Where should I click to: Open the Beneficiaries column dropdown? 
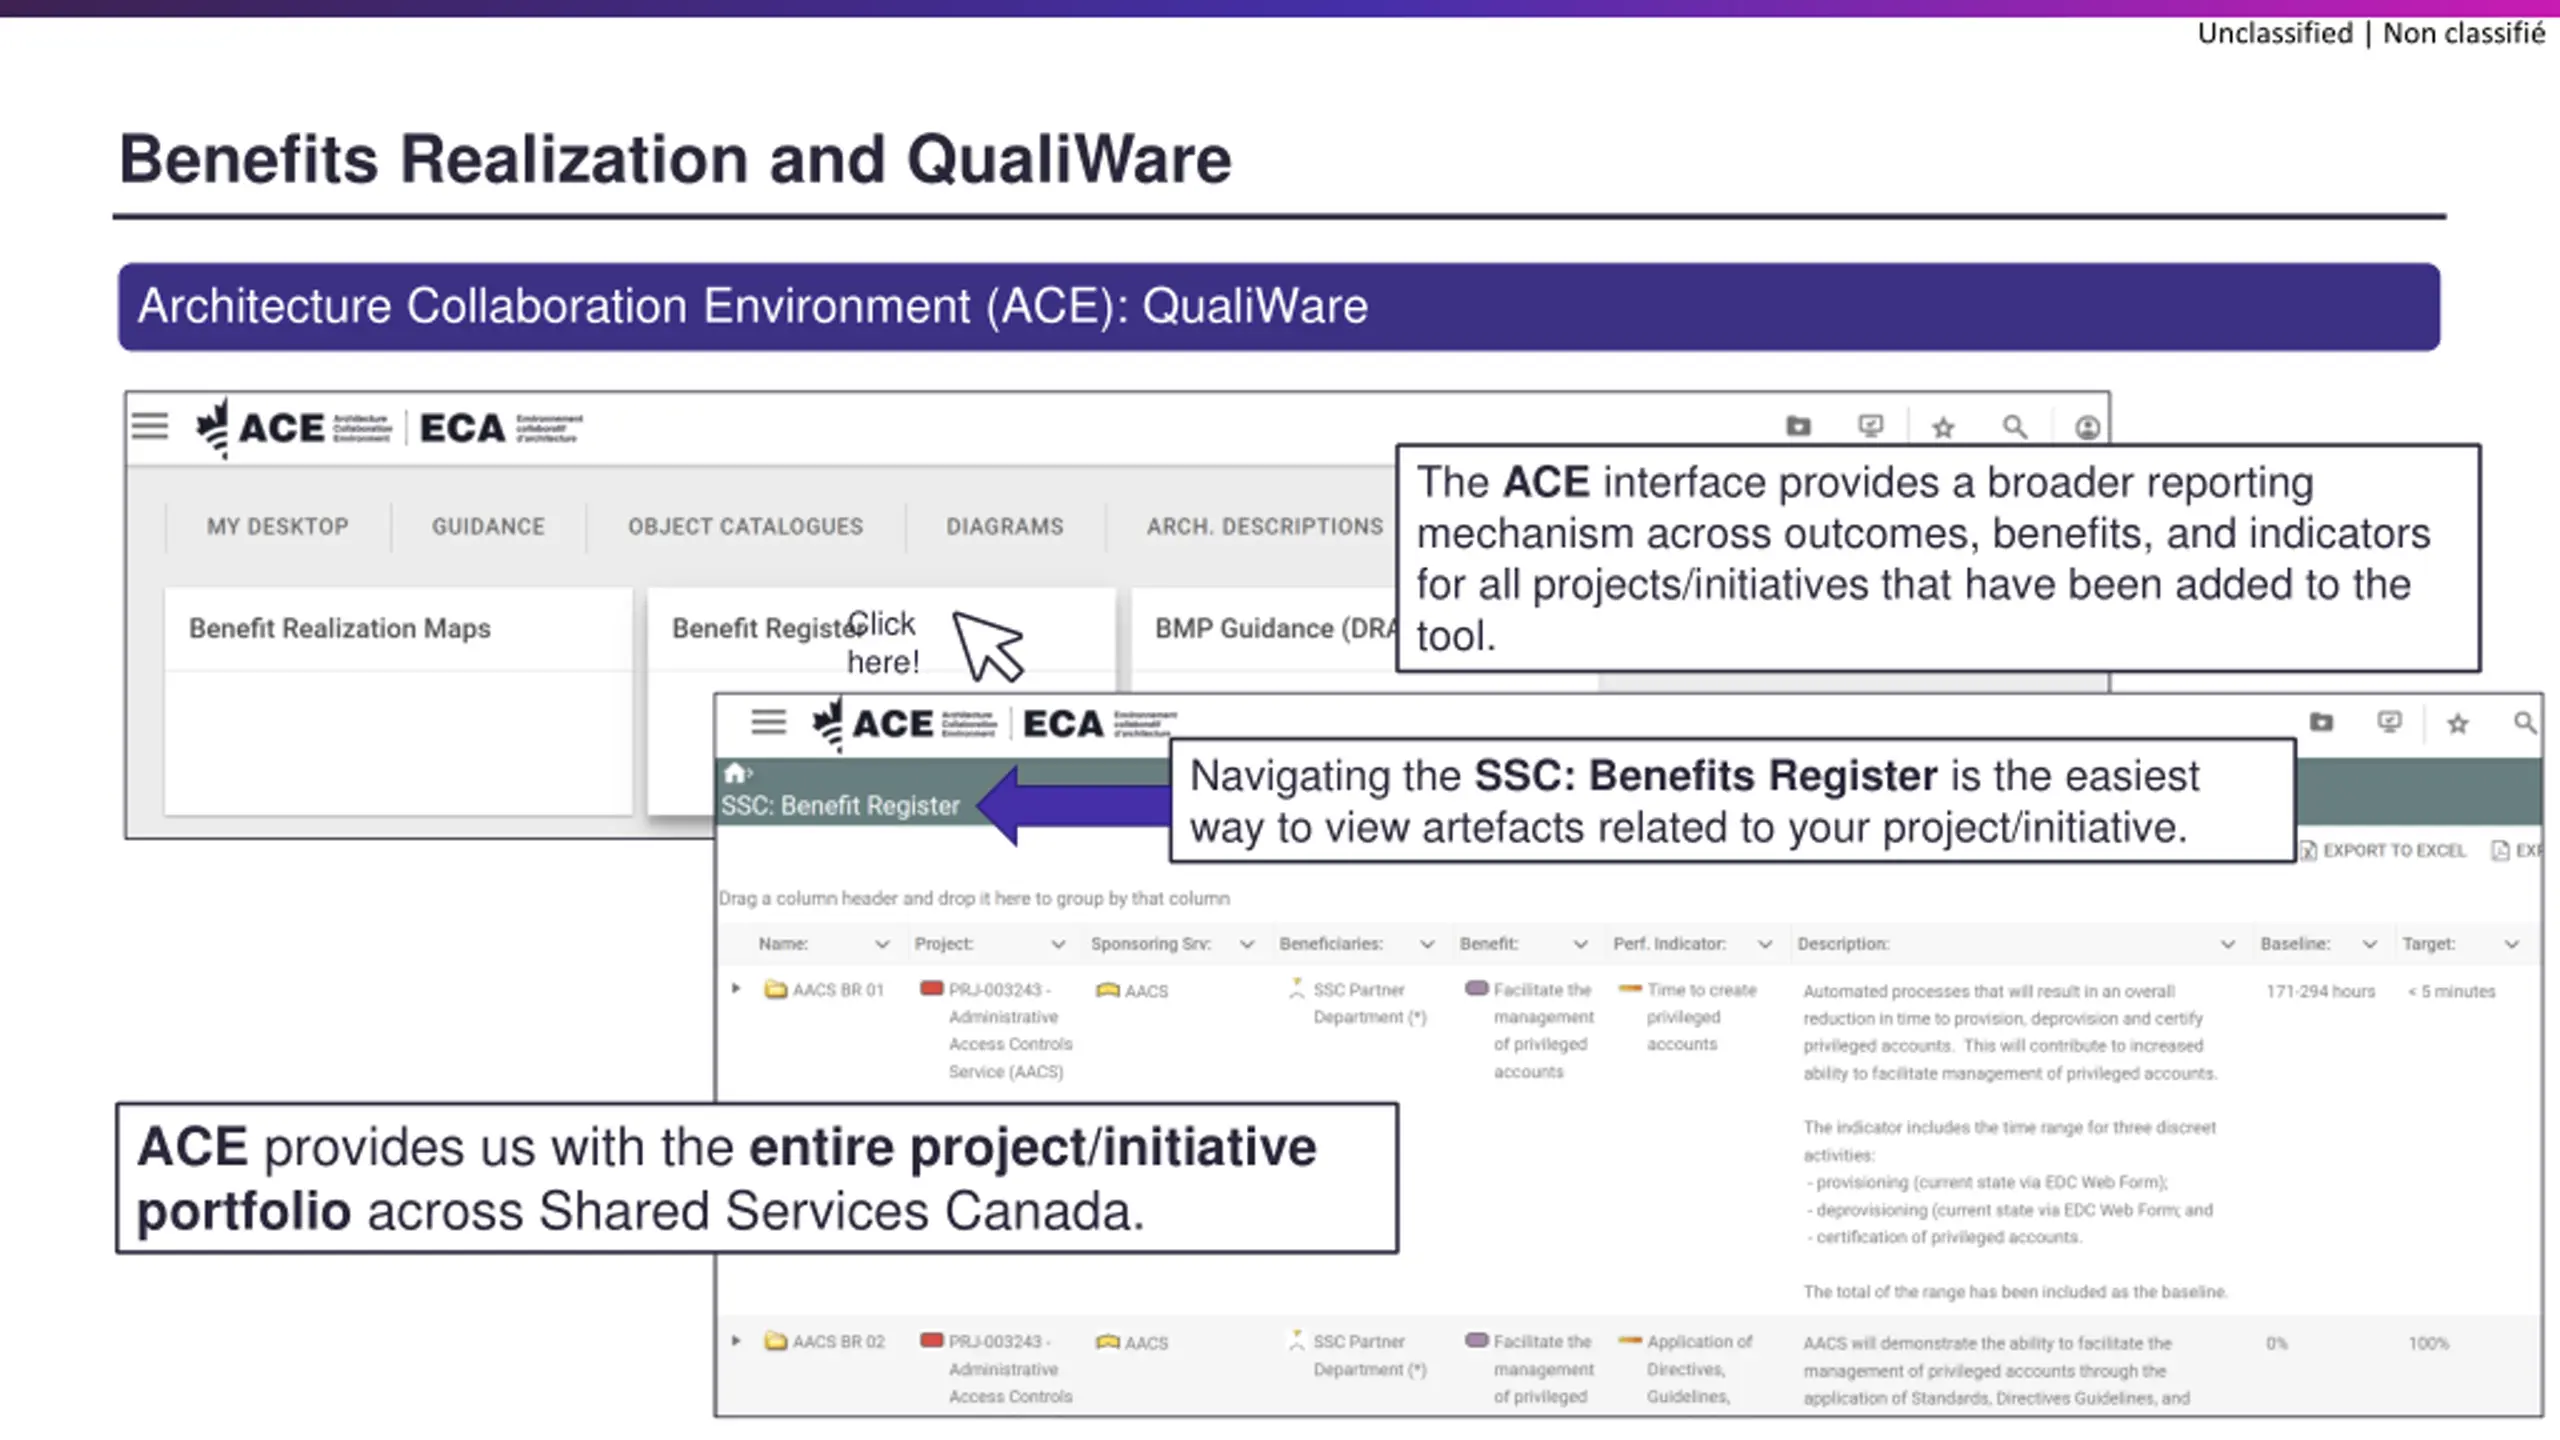coord(1427,944)
